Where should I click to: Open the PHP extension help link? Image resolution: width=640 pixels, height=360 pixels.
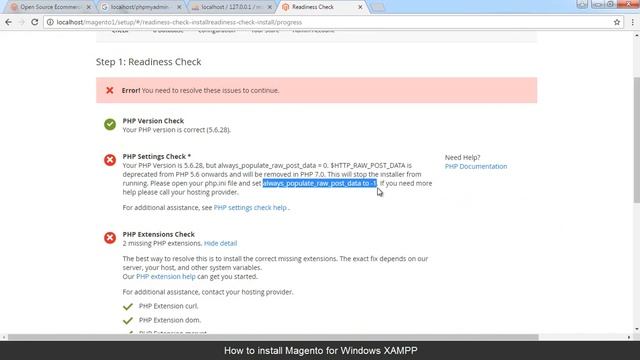pos(166,276)
